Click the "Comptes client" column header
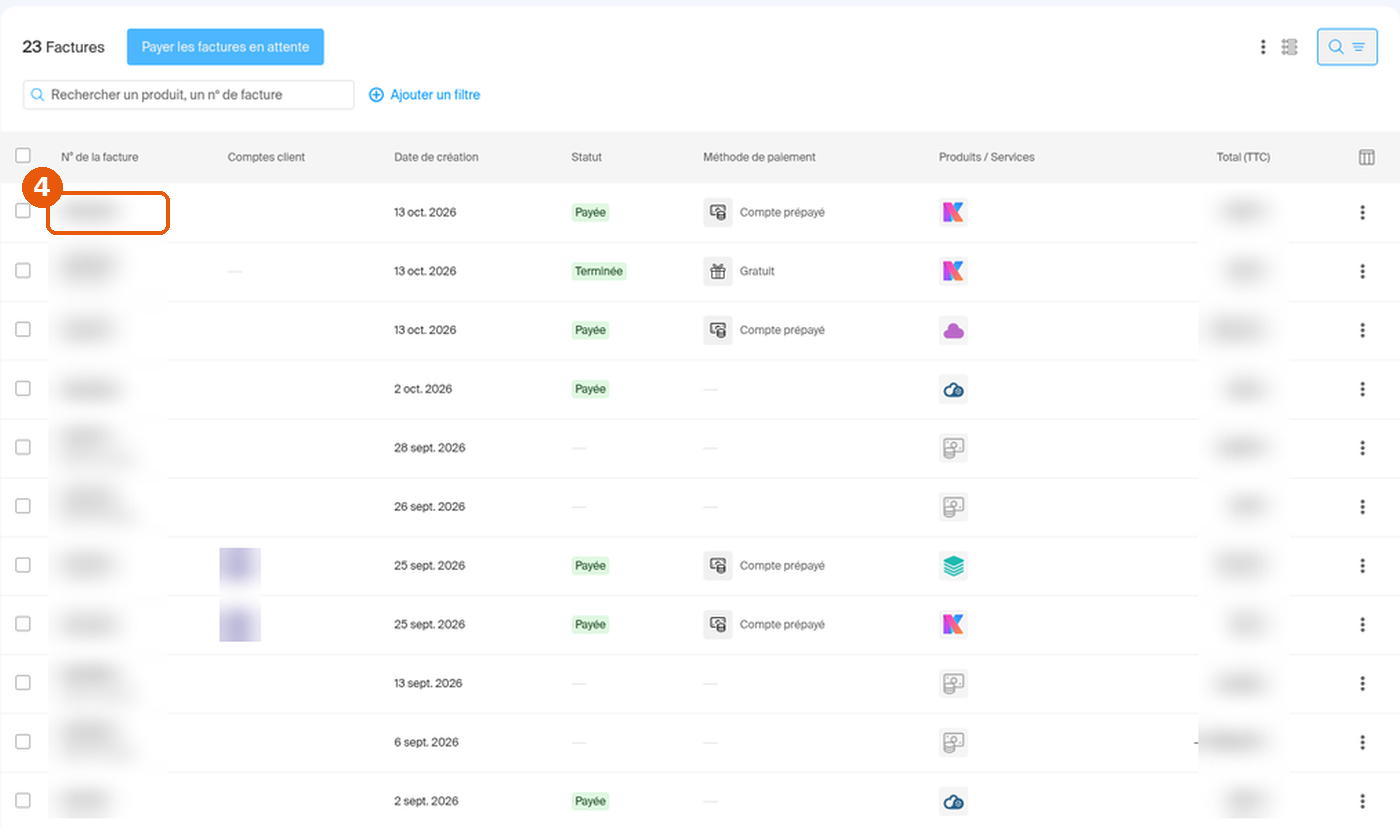The image size is (1400, 828). click(x=266, y=157)
